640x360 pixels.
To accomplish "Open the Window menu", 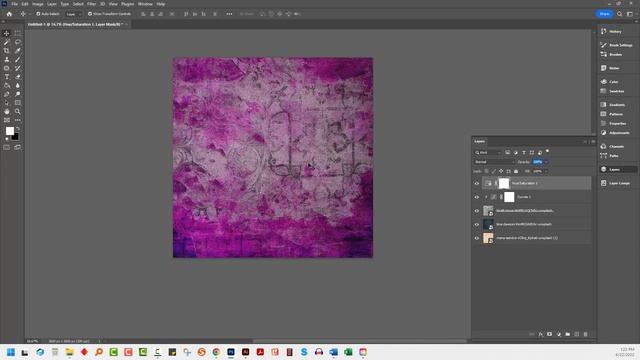I will click(x=145, y=4).
